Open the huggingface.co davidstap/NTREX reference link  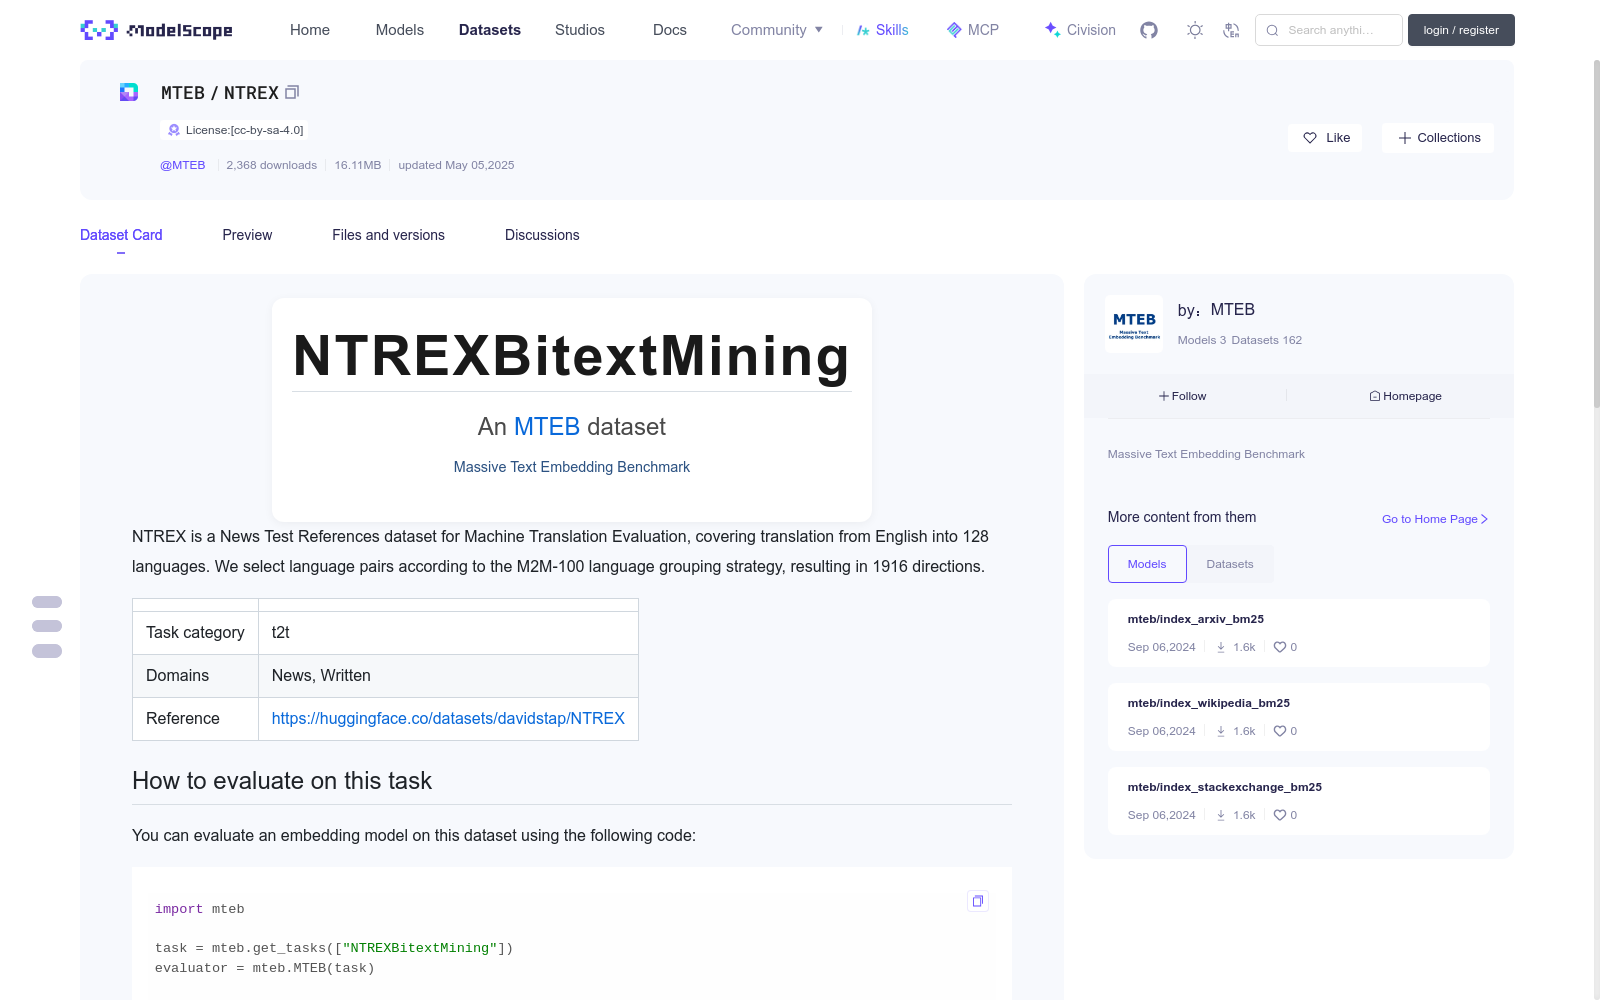pyautogui.click(x=448, y=718)
